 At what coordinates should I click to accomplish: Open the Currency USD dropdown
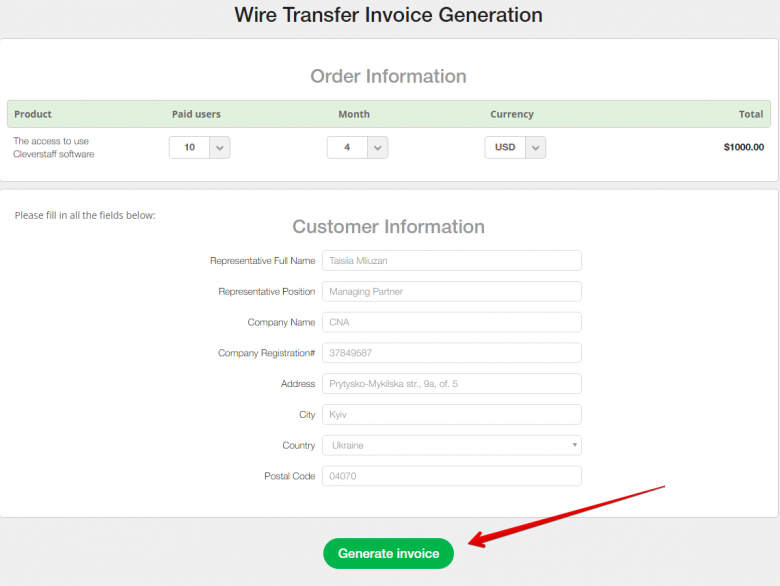pyautogui.click(x=515, y=147)
